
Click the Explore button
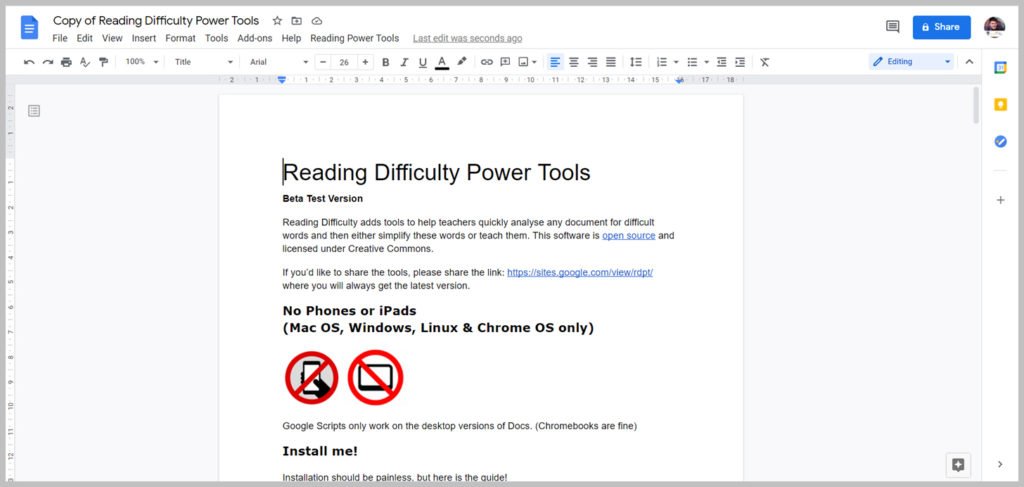pos(958,465)
